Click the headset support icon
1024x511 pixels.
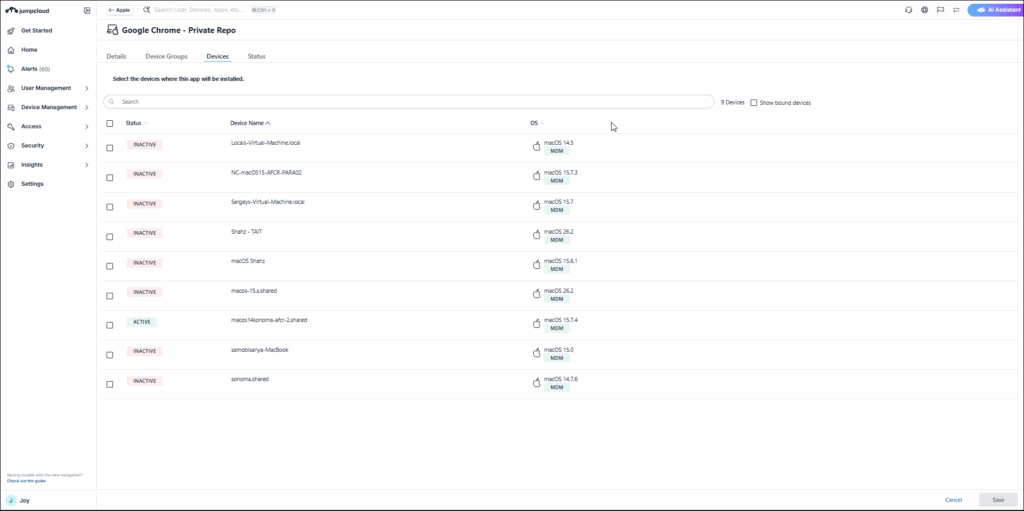[908, 10]
